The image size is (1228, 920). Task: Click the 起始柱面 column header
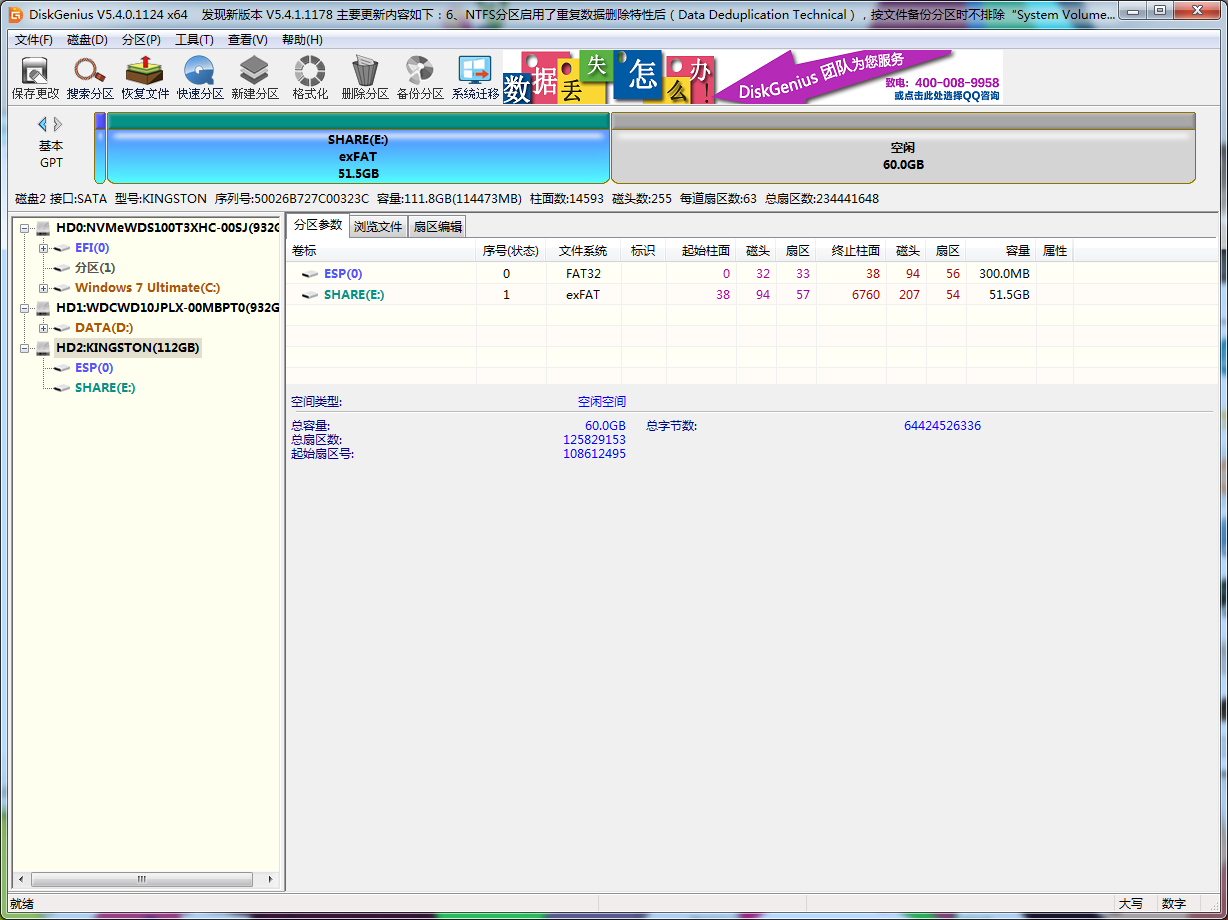701,250
